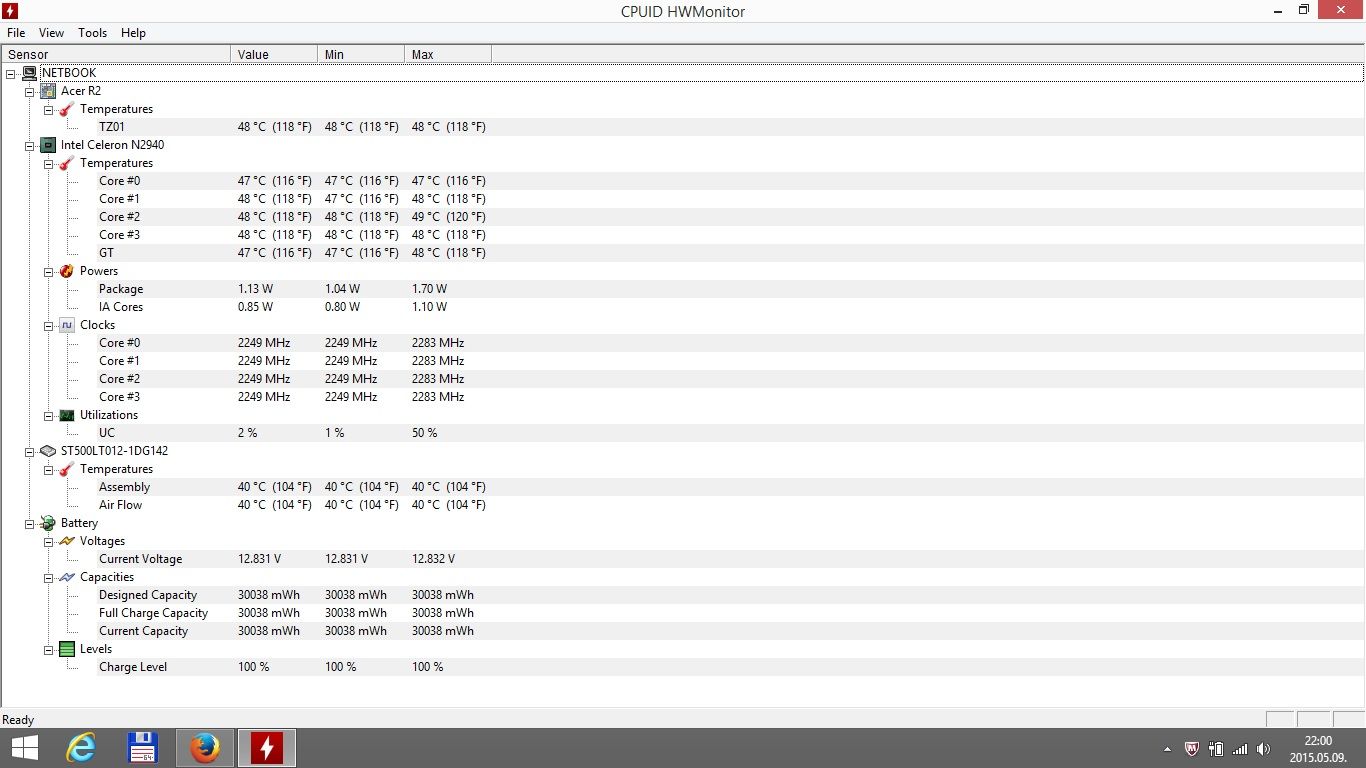Click the Clocks waveform icon
This screenshot has height=768, width=1366.
coord(67,325)
